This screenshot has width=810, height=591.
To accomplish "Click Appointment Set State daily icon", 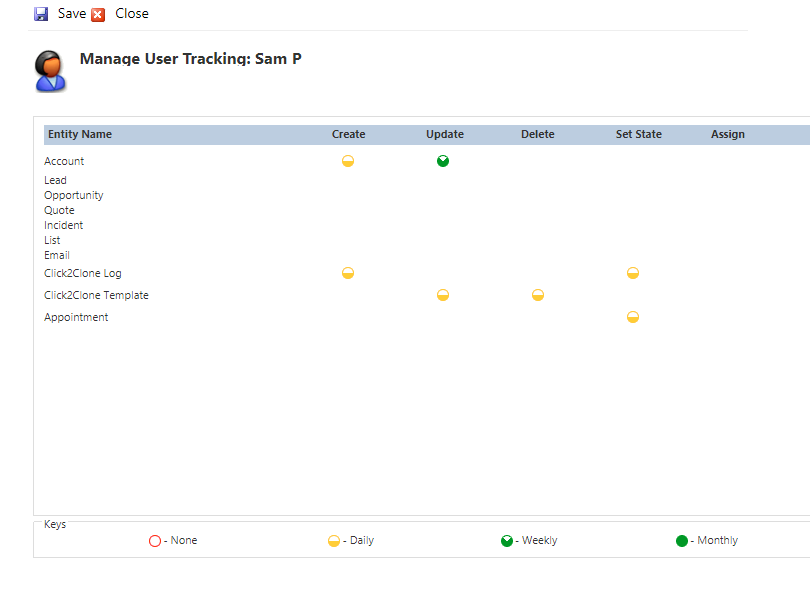I will tap(633, 317).
